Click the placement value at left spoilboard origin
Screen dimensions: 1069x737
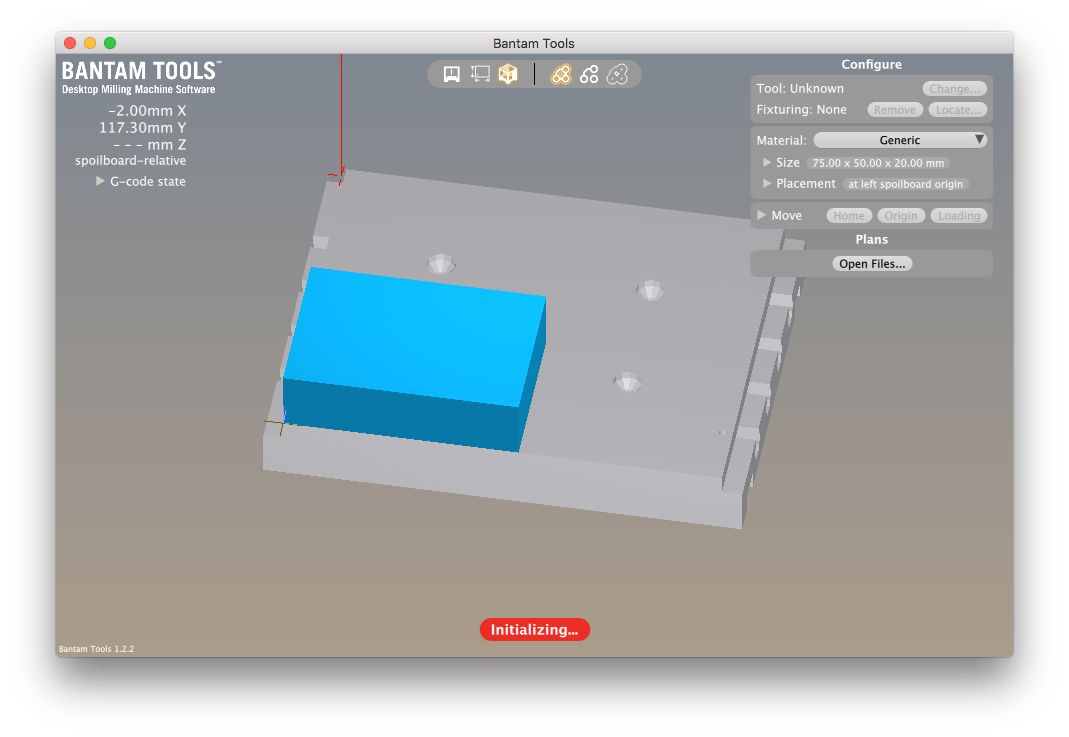point(905,184)
